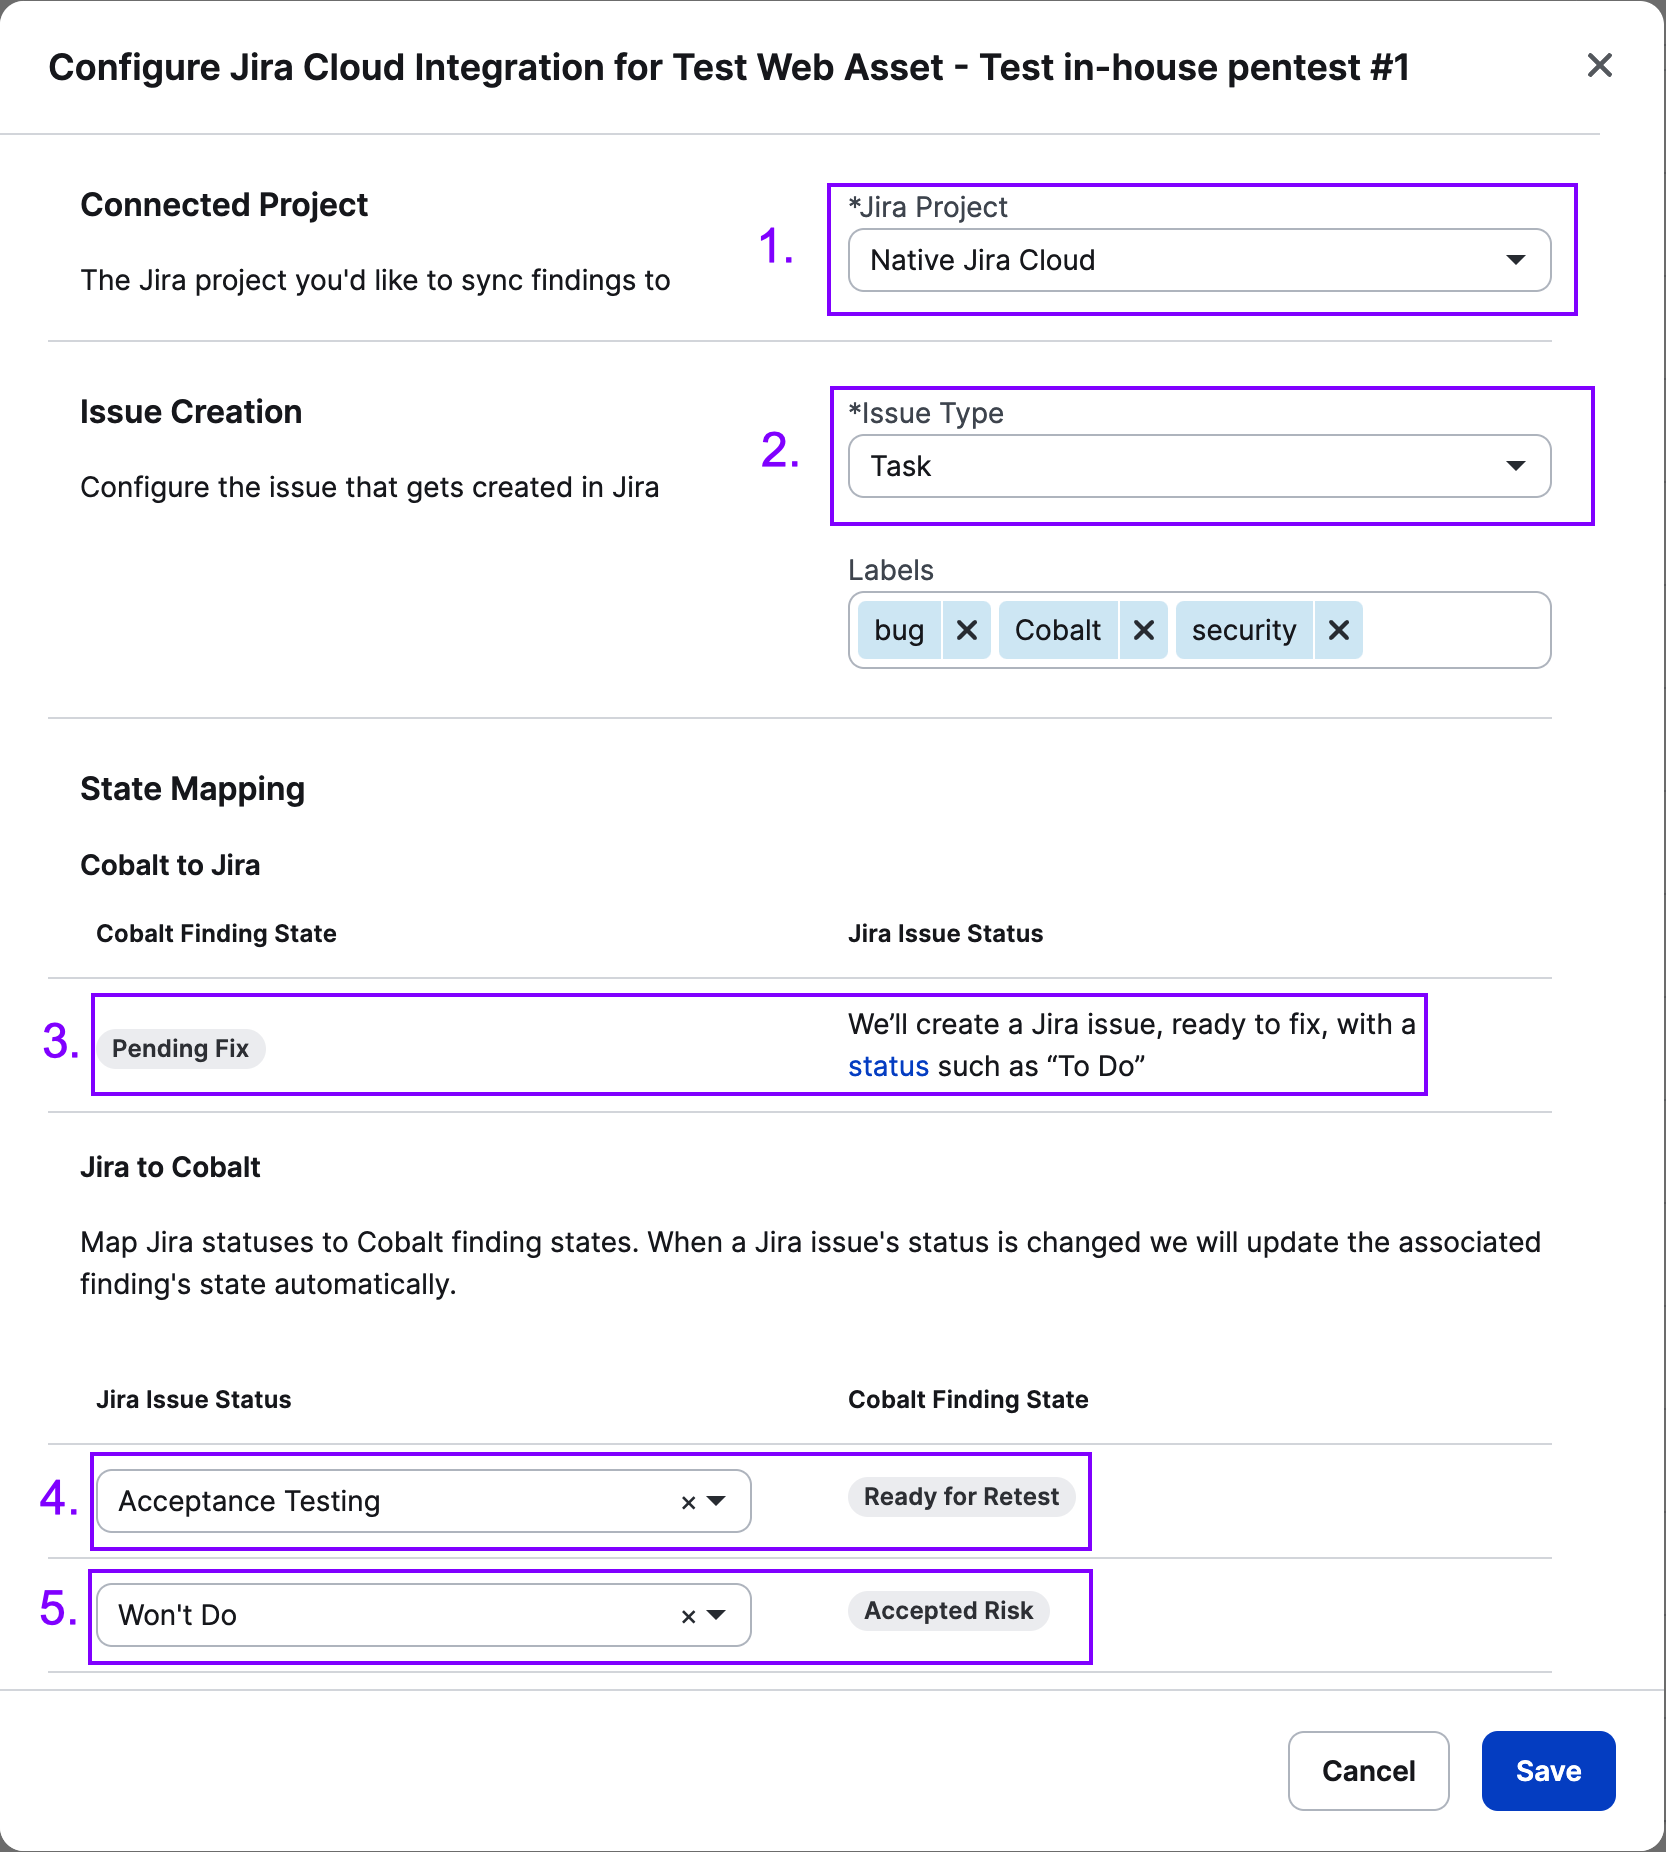Close the Configure Jira Cloud Integration dialog
Screen dimensions: 1666x1852
[1599, 66]
